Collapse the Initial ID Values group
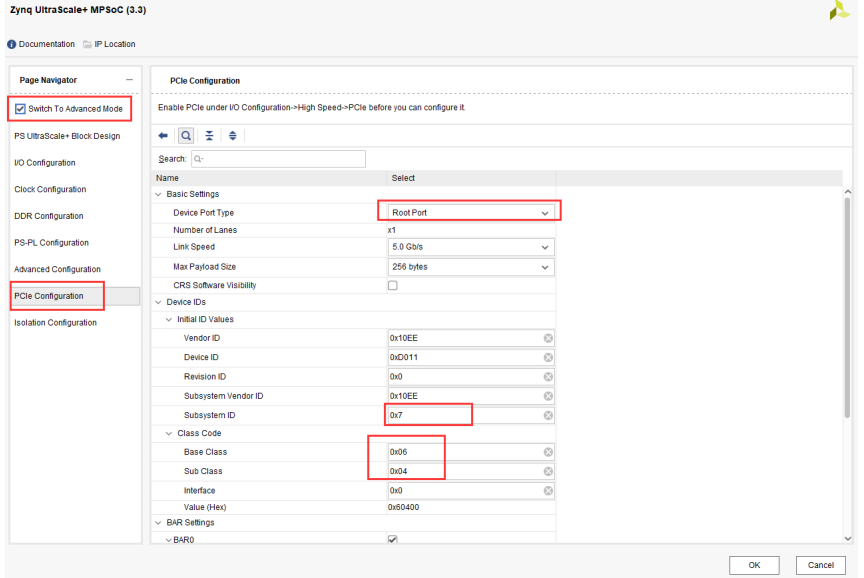The width and height of the screenshot is (864, 578). point(169,320)
